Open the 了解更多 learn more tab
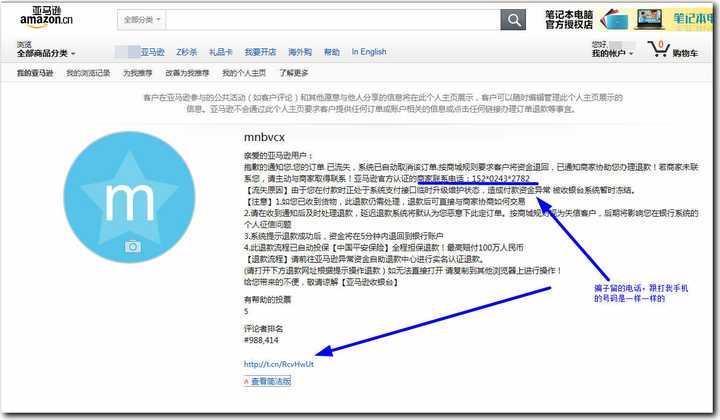Viewport: 720px width, 420px height. point(293,73)
